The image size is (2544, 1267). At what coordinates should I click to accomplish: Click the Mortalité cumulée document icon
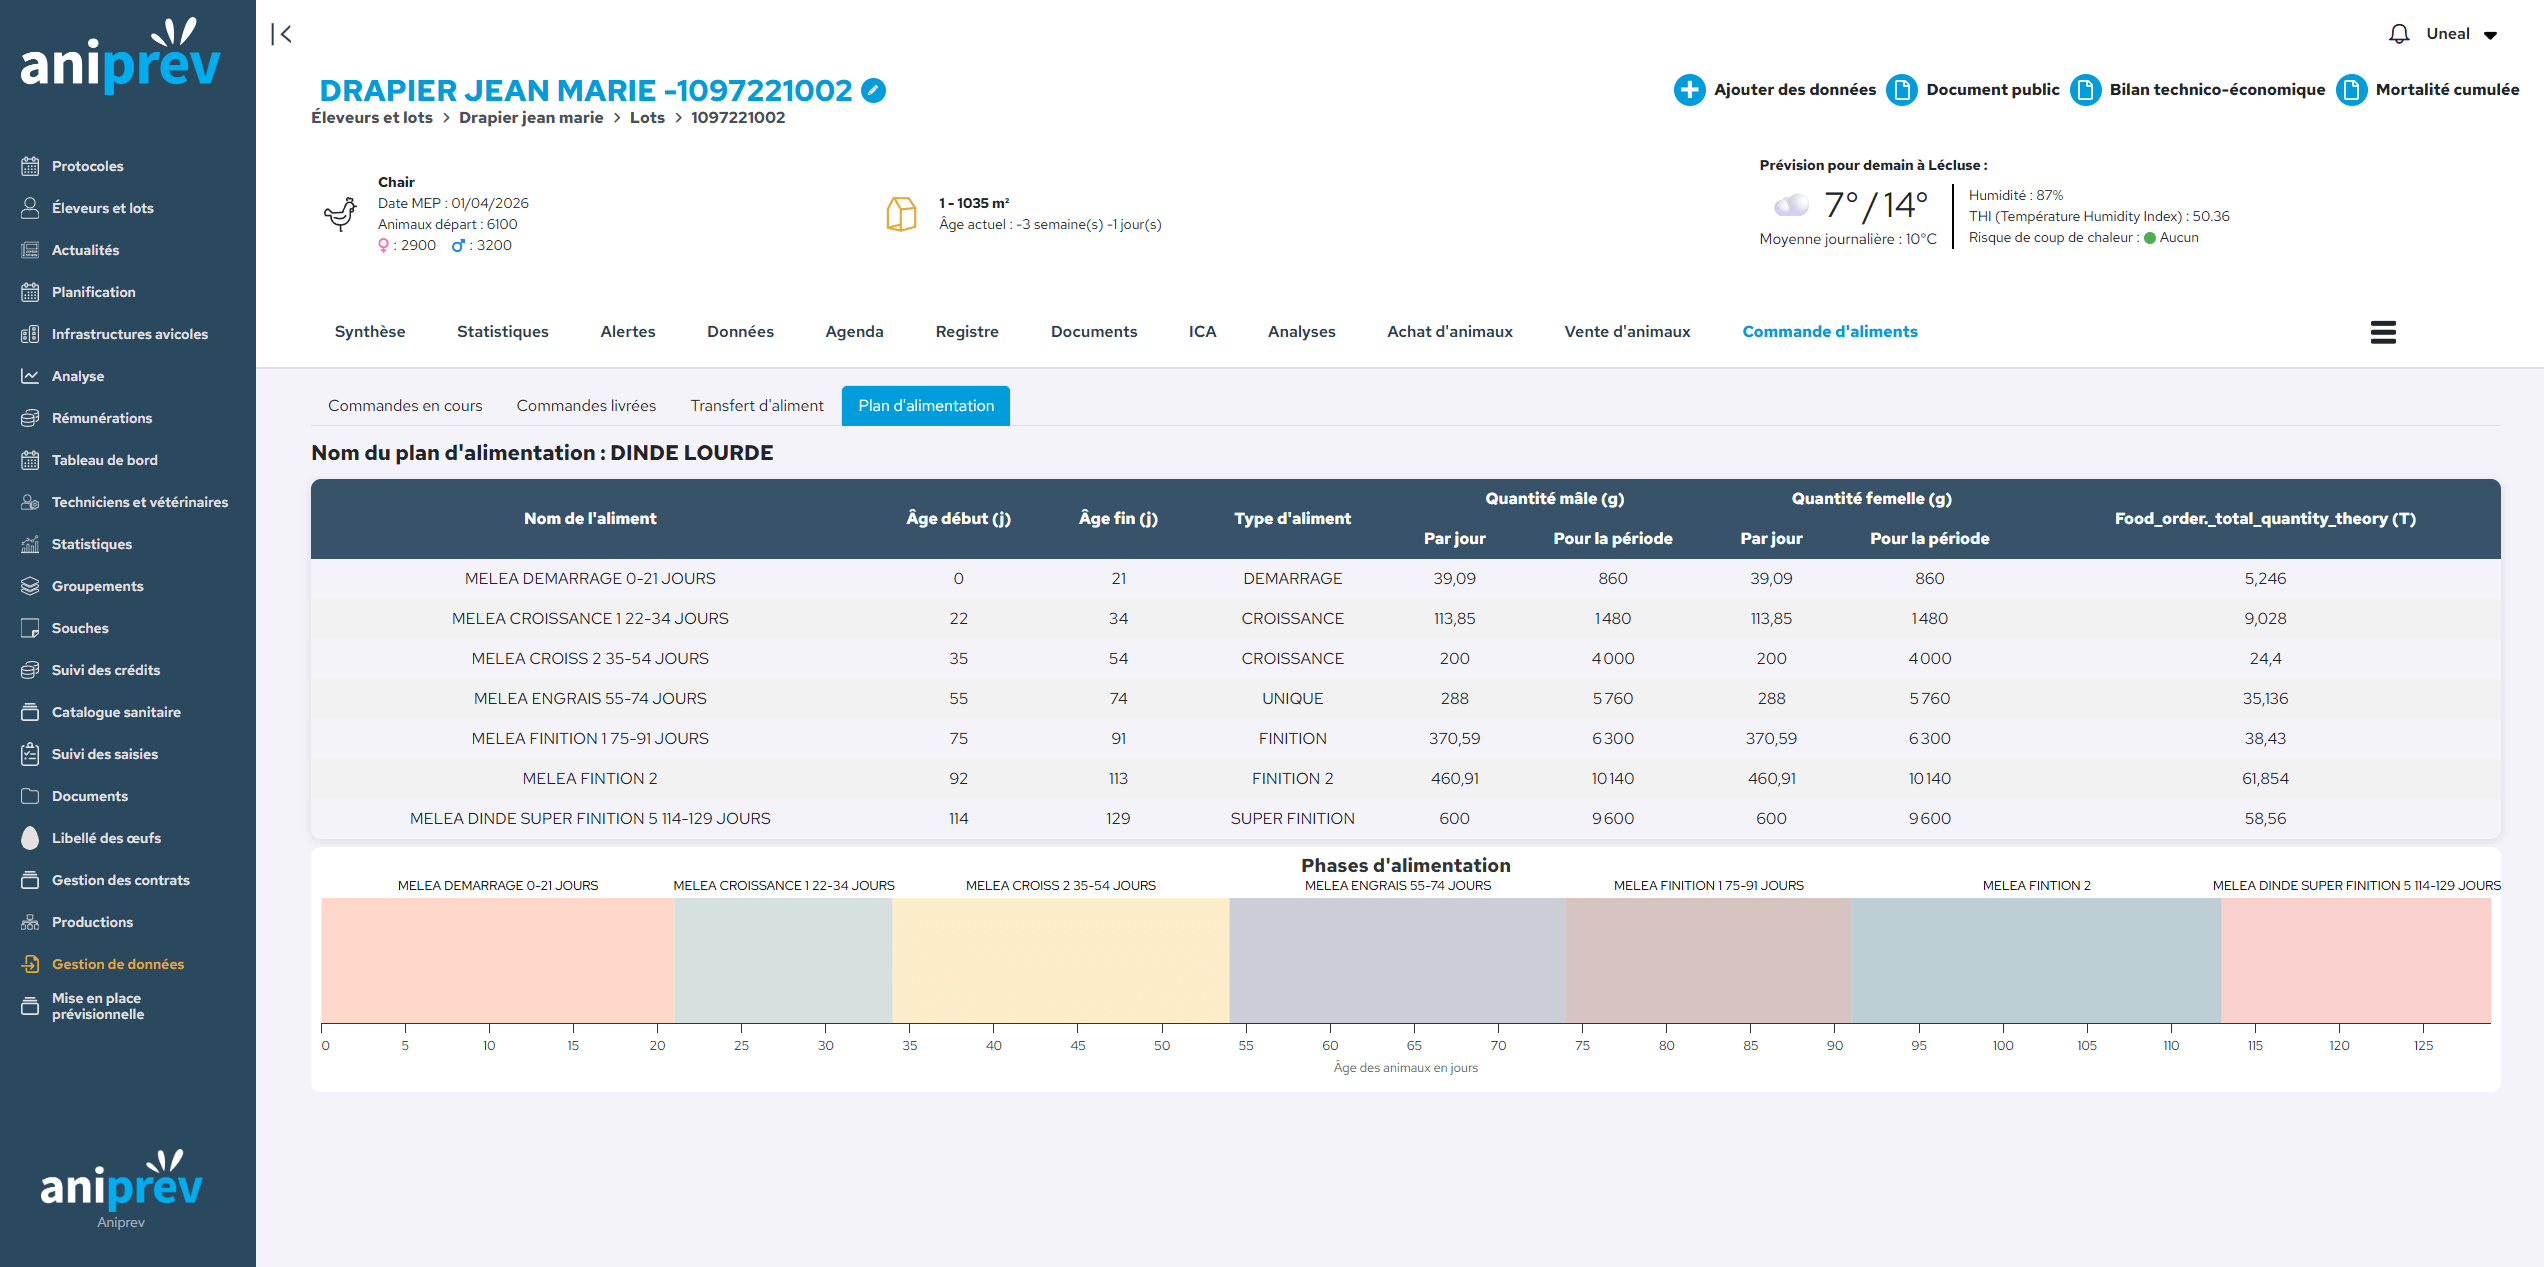2351,90
